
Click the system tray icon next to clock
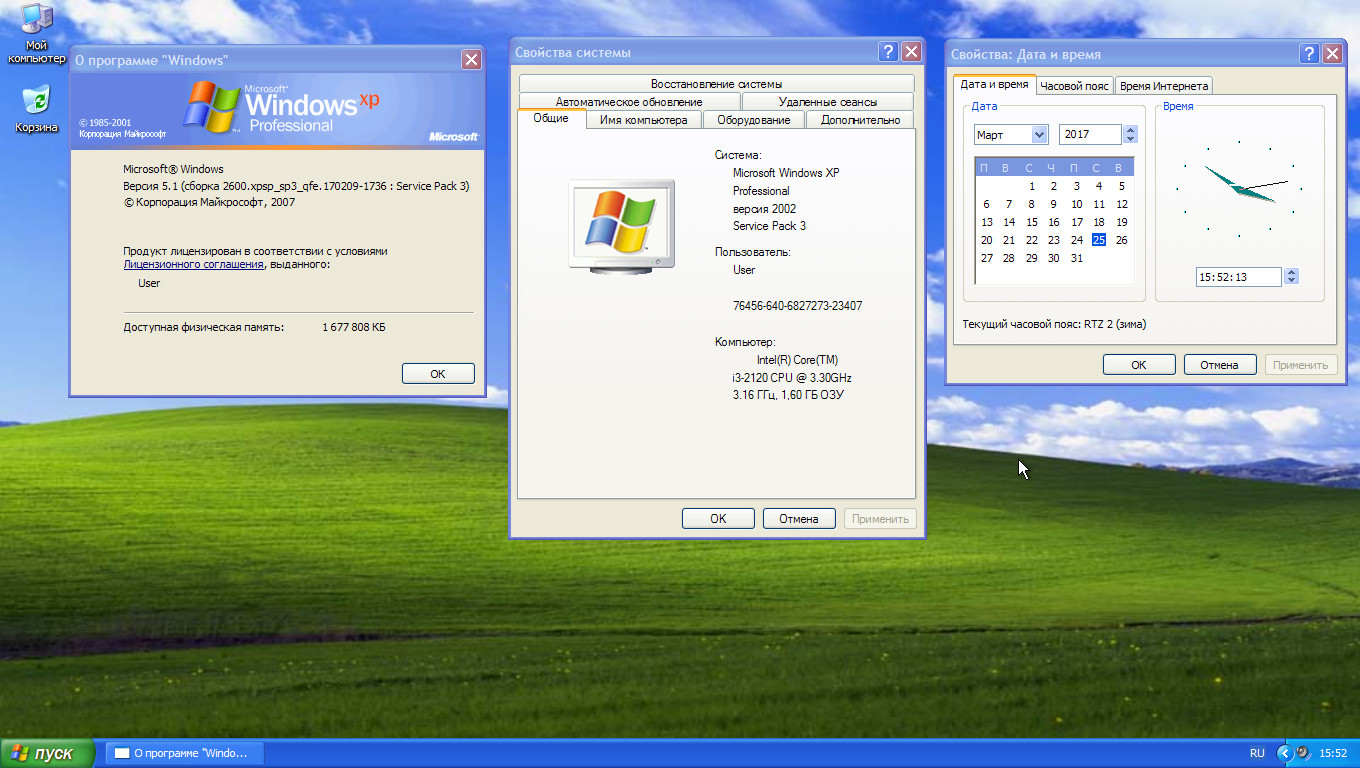[x=1302, y=753]
